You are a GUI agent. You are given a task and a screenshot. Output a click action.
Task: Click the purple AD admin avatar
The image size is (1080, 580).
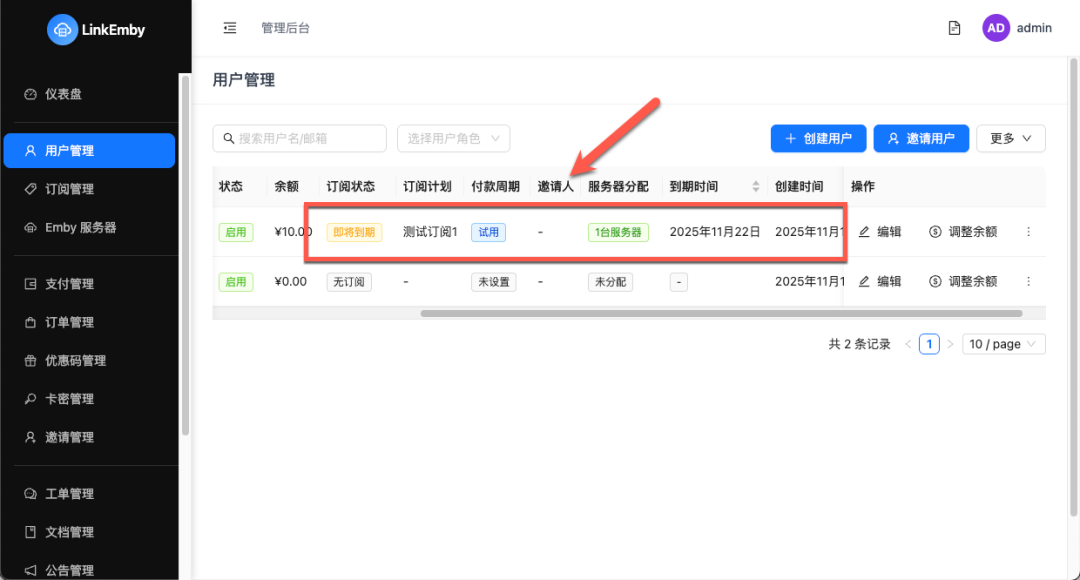(995, 27)
